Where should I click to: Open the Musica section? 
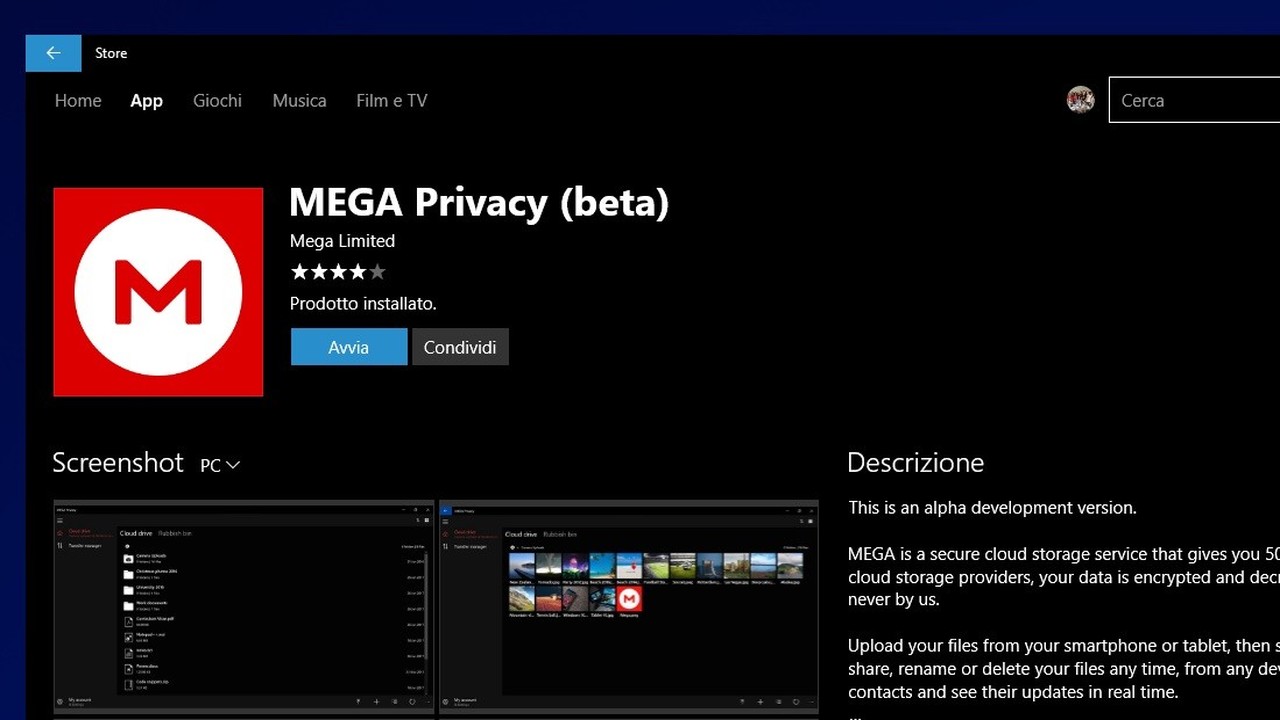click(x=299, y=100)
